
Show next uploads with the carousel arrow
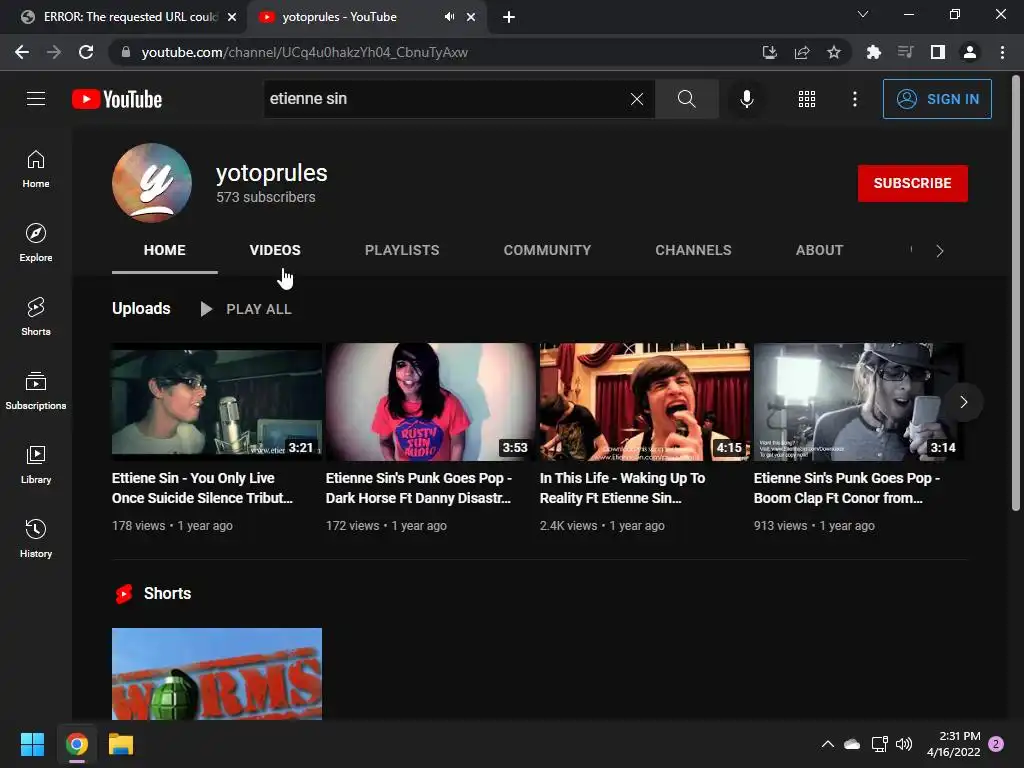coord(963,402)
